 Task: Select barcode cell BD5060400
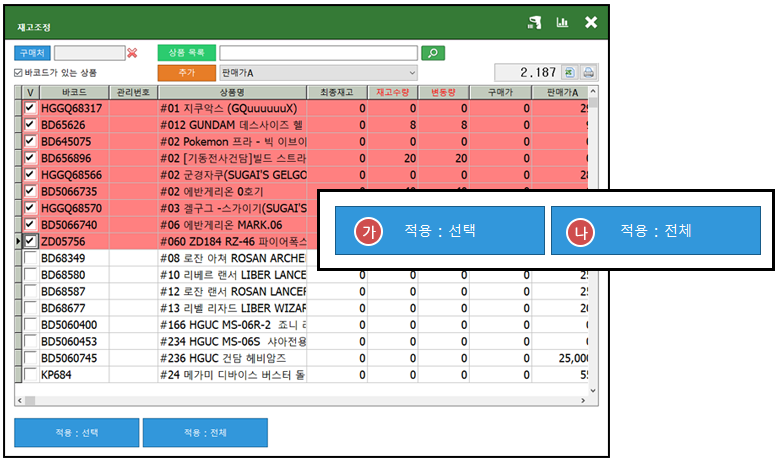click(x=74, y=325)
